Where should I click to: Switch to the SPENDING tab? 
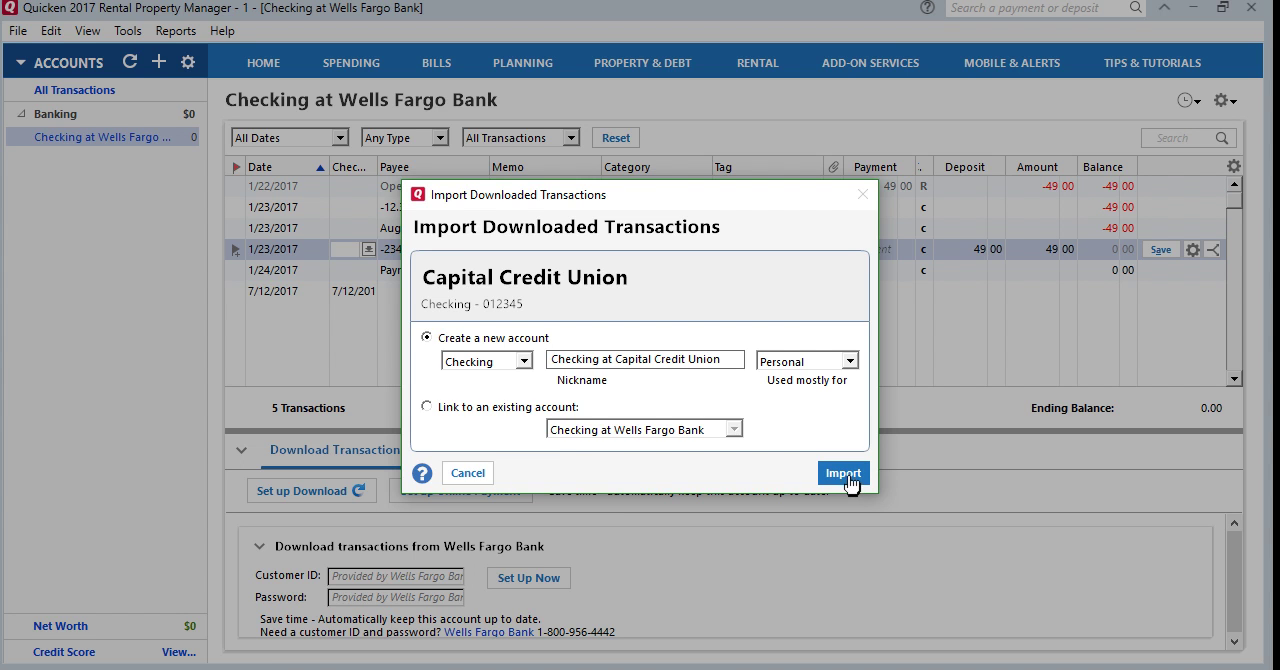tap(351, 62)
